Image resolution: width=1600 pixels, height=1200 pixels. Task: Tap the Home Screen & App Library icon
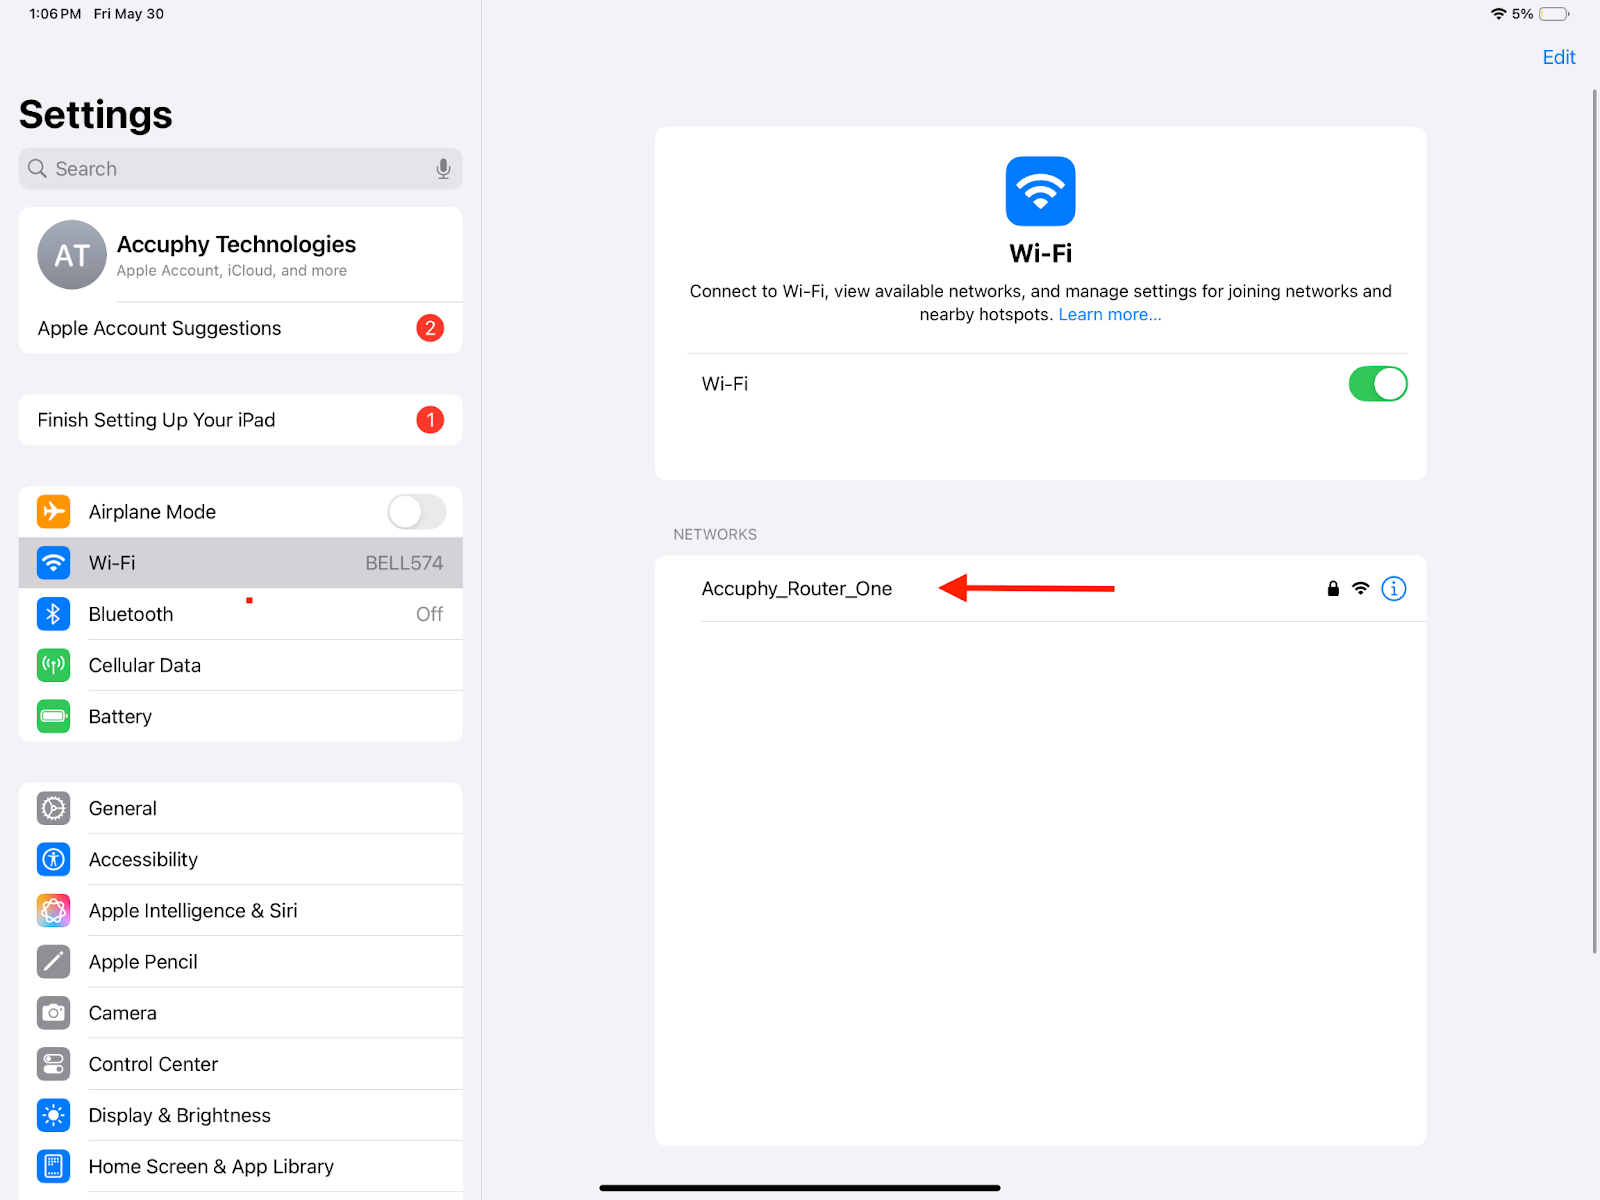pos(54,1166)
